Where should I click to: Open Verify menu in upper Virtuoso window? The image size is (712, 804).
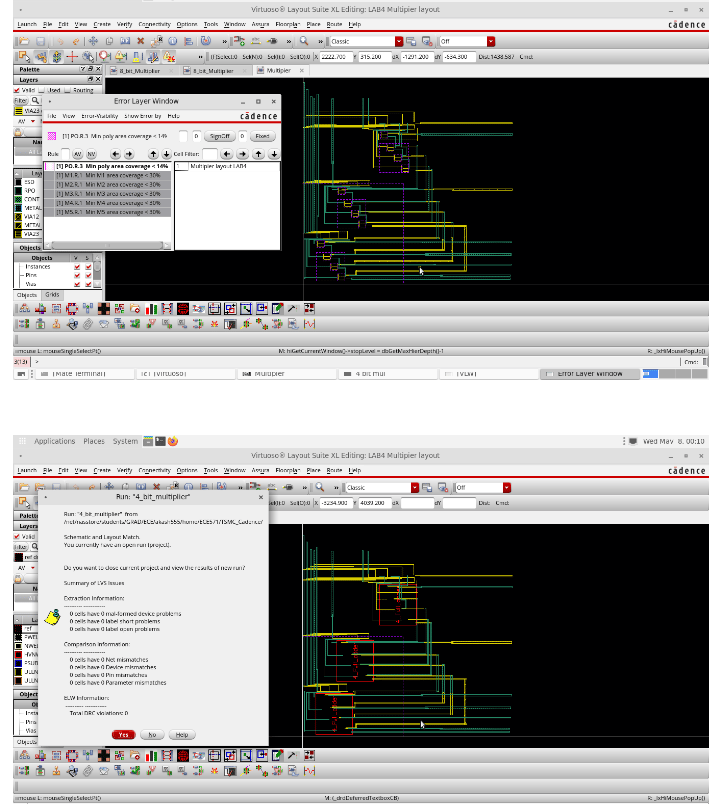(125, 24)
